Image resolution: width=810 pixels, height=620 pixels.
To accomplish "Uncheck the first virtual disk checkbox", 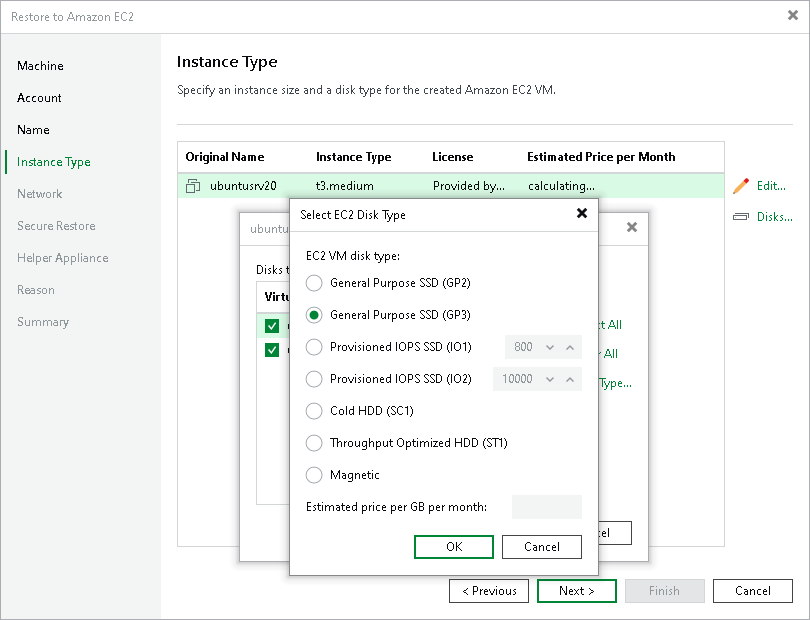I will [x=272, y=326].
